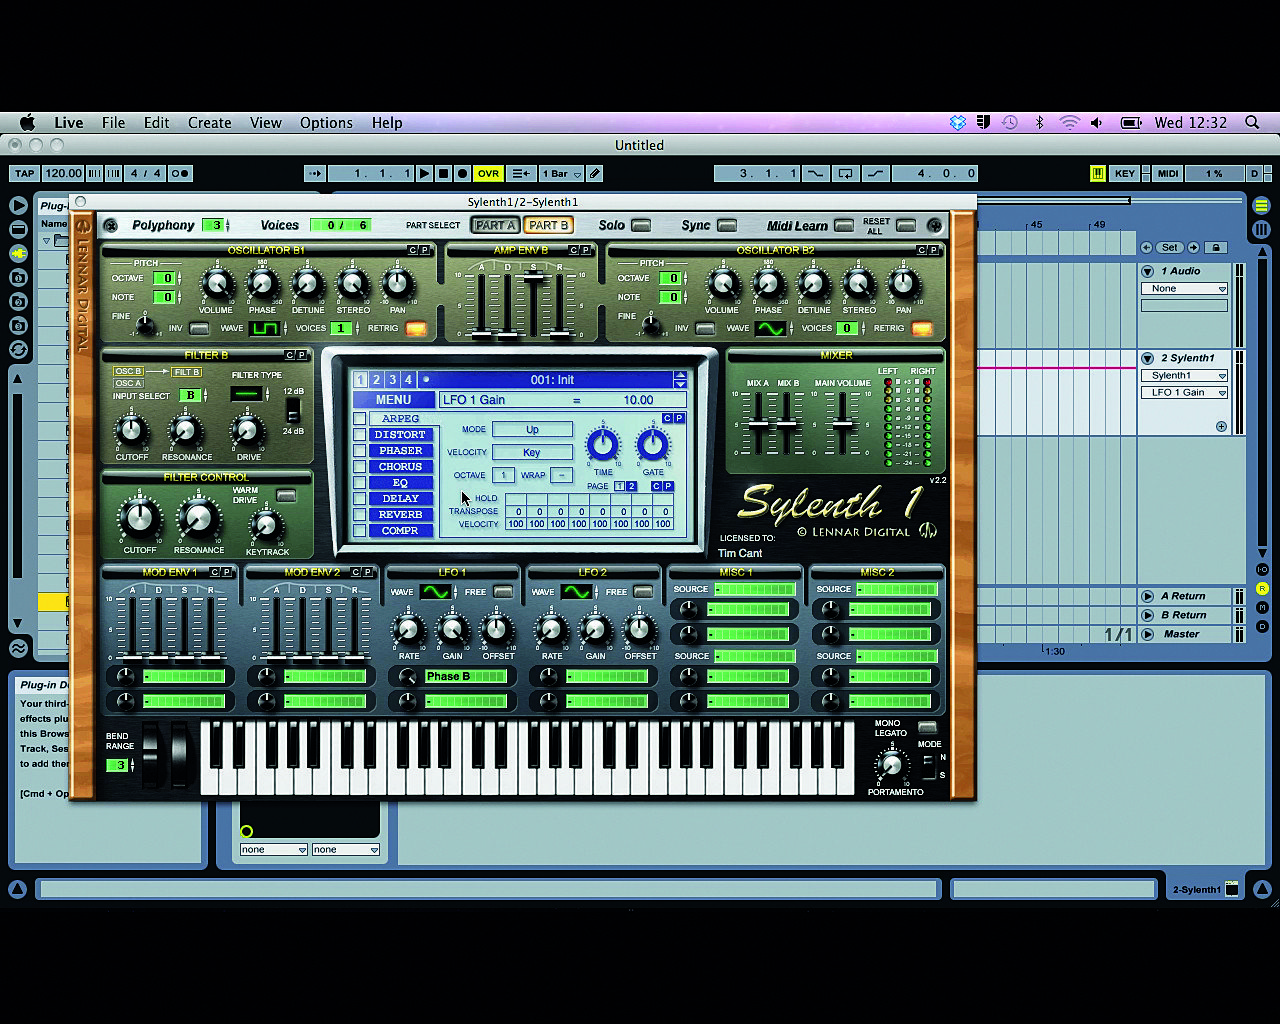Click the Oscillator B2 sine waveform display
1280x1024 pixels.
[x=770, y=328]
